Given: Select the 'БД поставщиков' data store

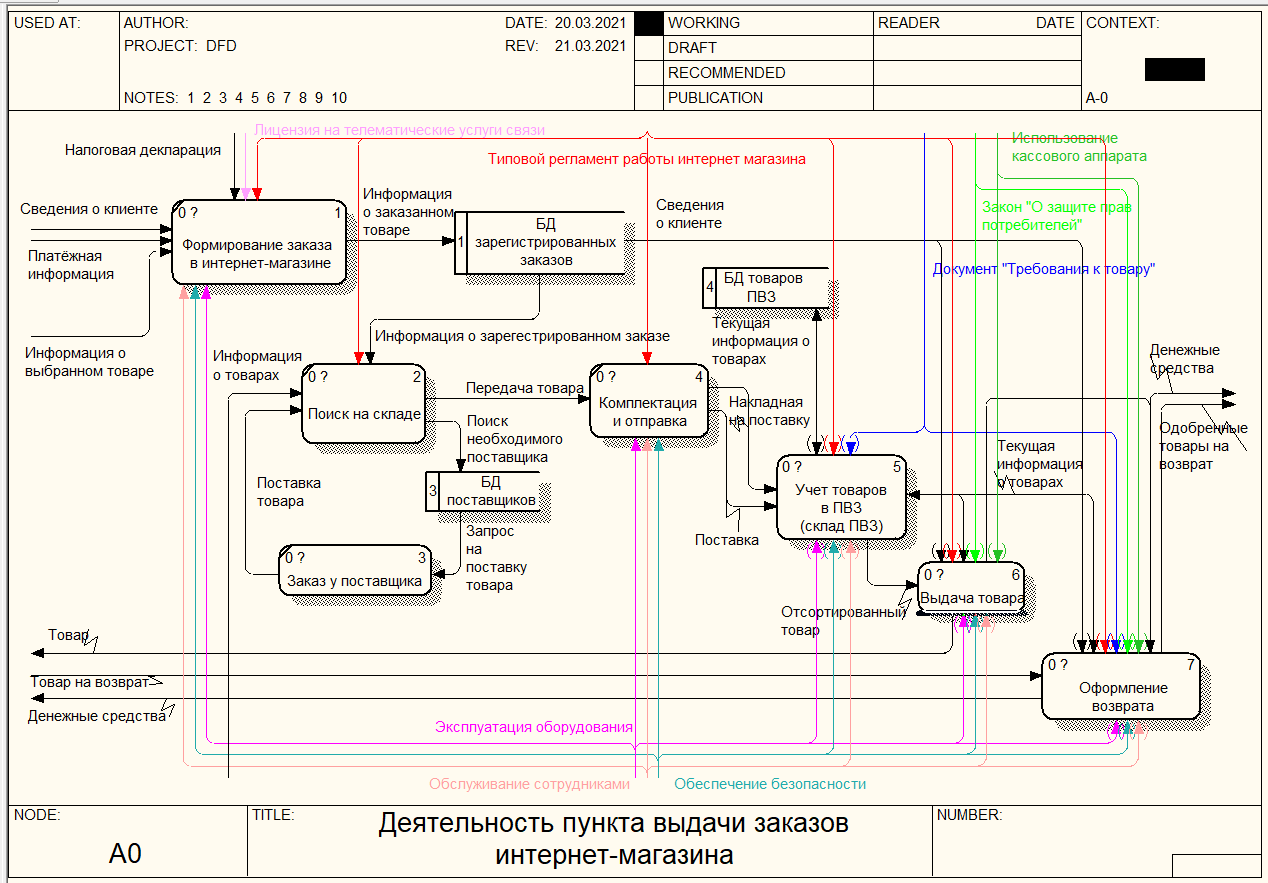Looking at the screenshot, I should 490,491.
